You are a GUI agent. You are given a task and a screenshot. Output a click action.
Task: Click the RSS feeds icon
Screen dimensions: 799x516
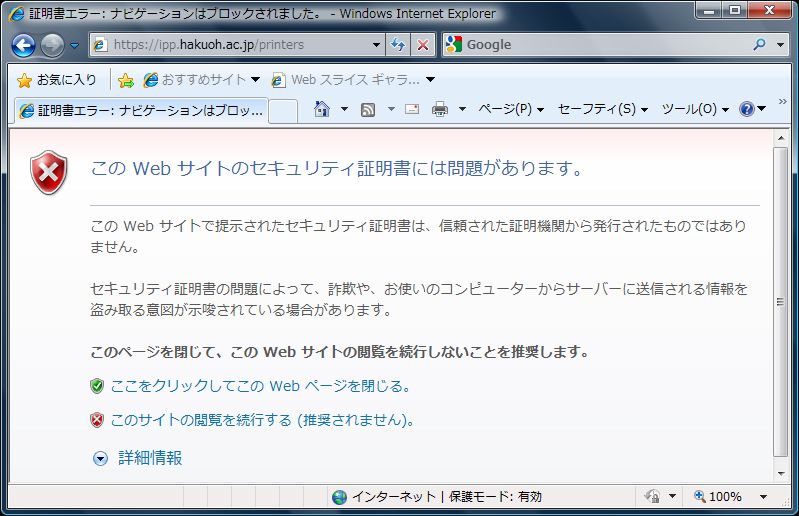[x=368, y=110]
